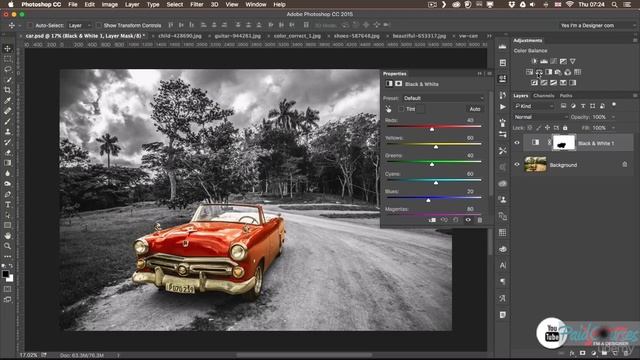Select the Rectangle shape tool
This screenshot has height=360, width=640.
7,225
